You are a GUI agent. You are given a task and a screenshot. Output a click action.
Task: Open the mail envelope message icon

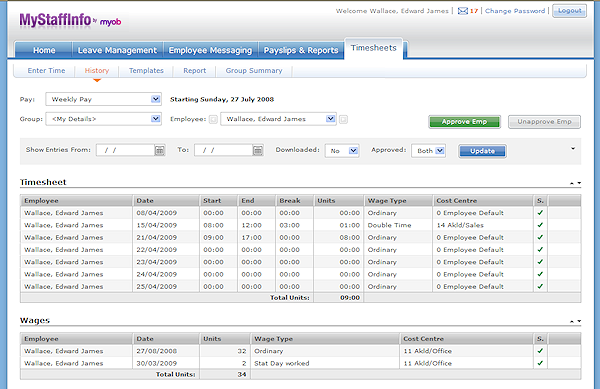pyautogui.click(x=463, y=11)
